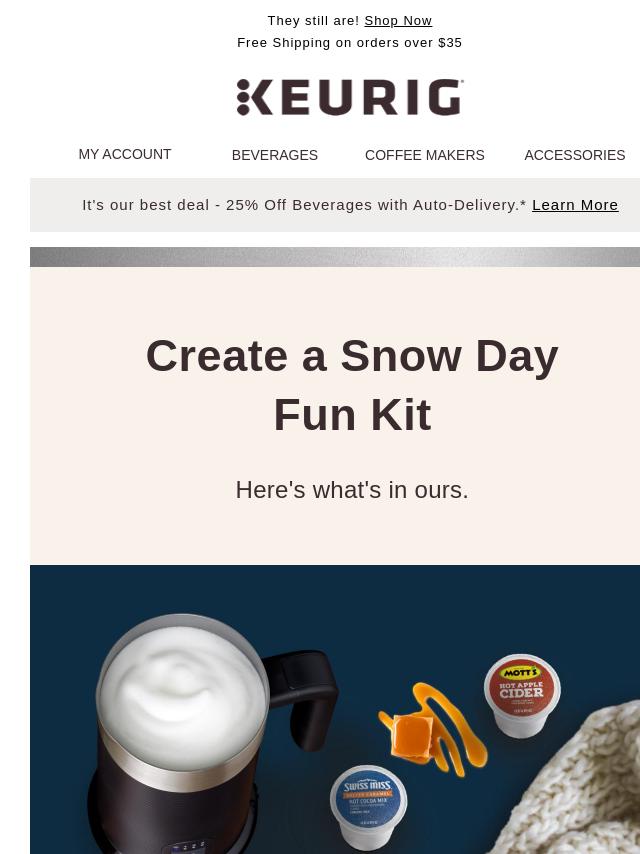Click the "Here's what's in ours." subheading
The height and width of the screenshot is (854, 640).
tap(352, 490)
